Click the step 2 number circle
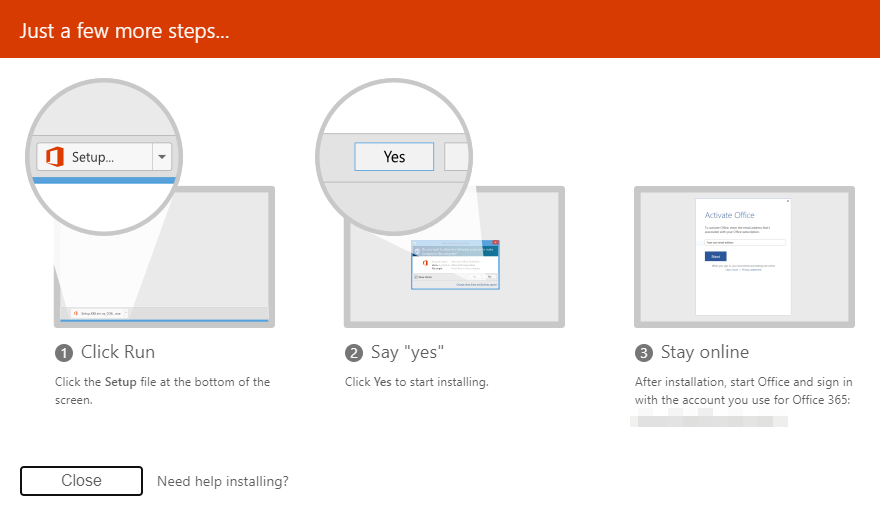This screenshot has width=880, height=516. [x=354, y=353]
